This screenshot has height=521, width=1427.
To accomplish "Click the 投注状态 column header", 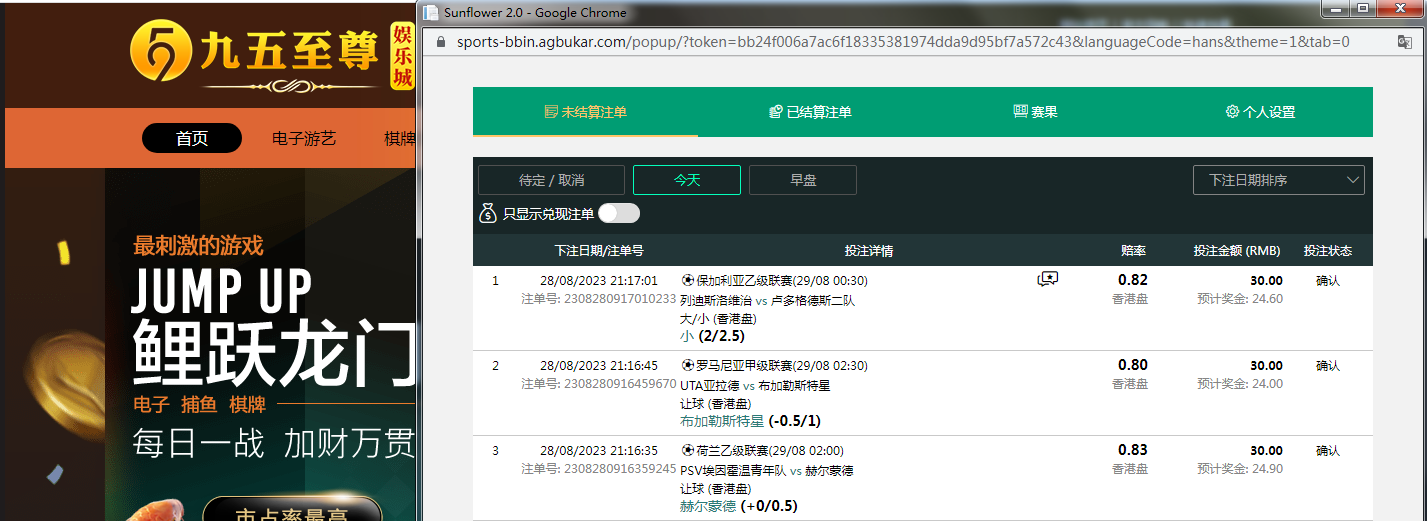I will point(1328,251).
